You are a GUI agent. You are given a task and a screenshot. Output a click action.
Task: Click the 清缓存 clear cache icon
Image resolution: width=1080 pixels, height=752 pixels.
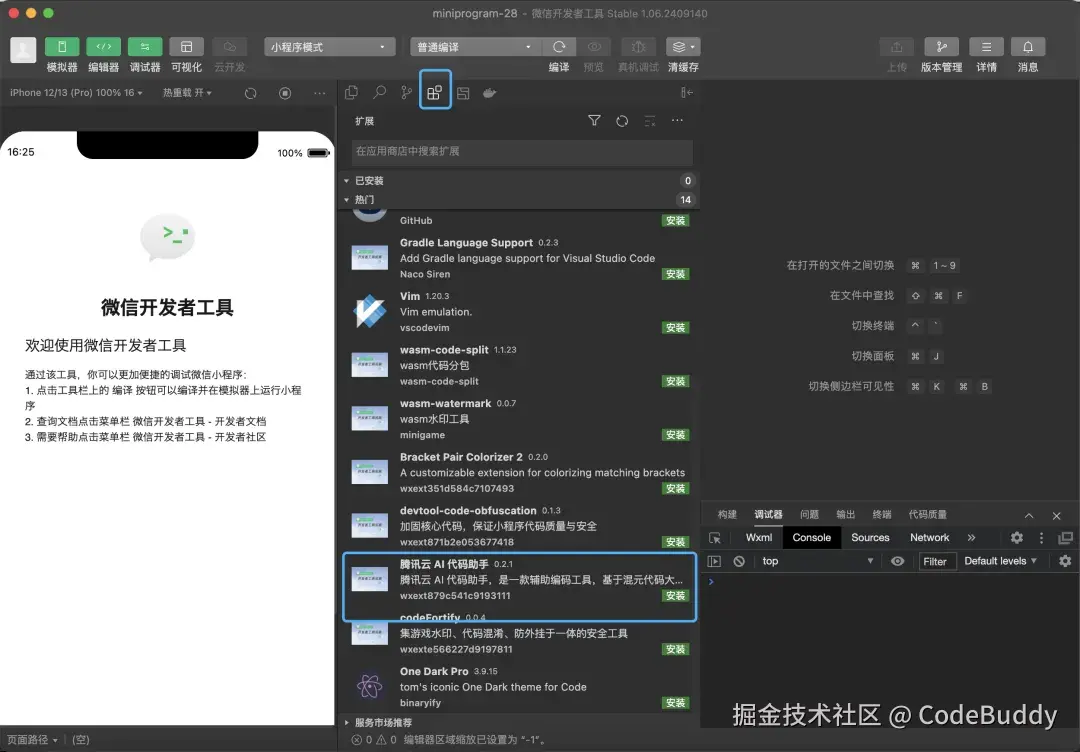pyautogui.click(x=678, y=46)
